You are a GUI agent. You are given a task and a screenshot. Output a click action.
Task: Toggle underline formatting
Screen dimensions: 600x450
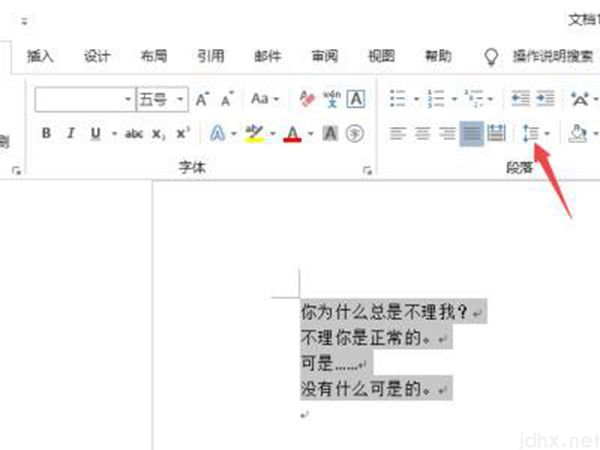(x=96, y=134)
